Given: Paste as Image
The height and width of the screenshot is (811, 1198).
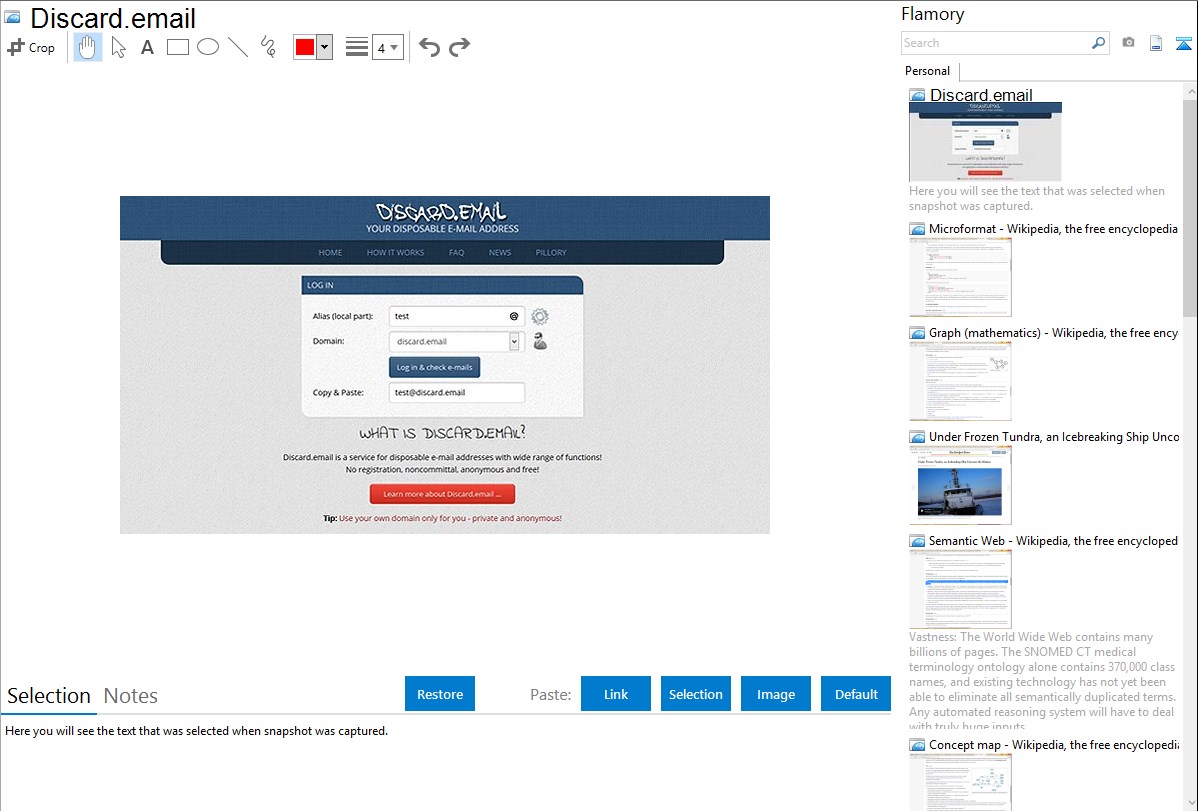Looking at the screenshot, I should (776, 694).
